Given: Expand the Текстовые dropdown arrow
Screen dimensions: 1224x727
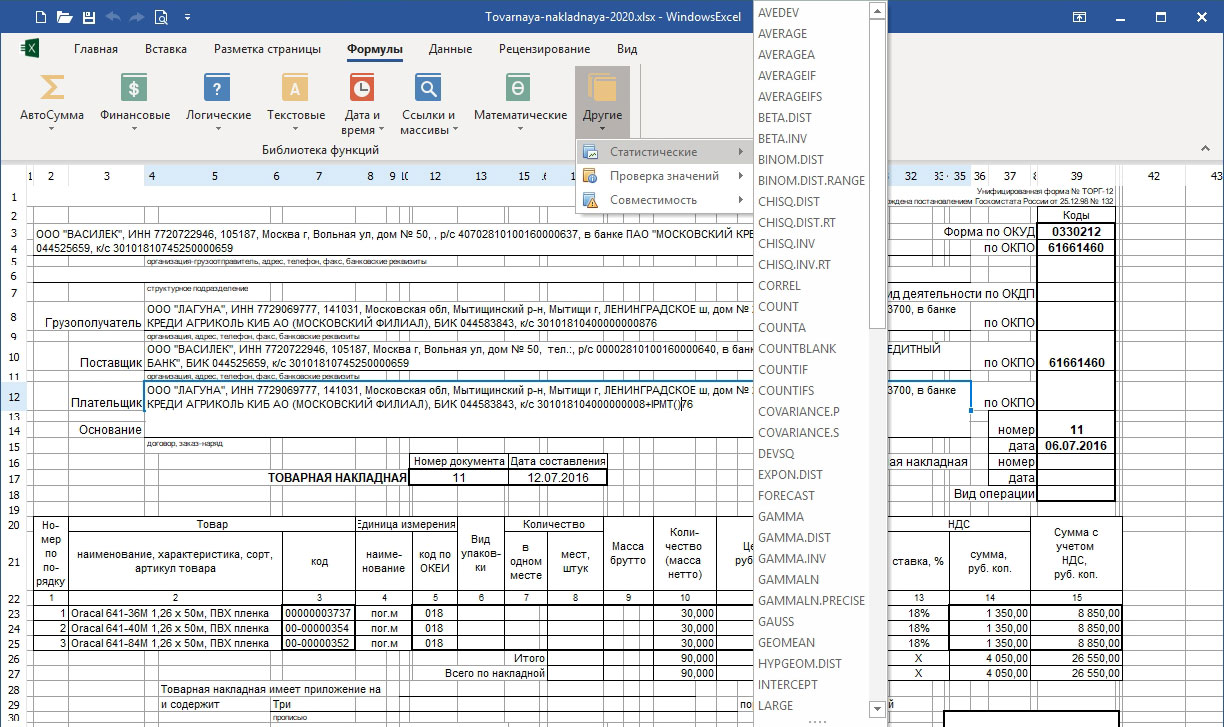Looking at the screenshot, I should tap(296, 129).
